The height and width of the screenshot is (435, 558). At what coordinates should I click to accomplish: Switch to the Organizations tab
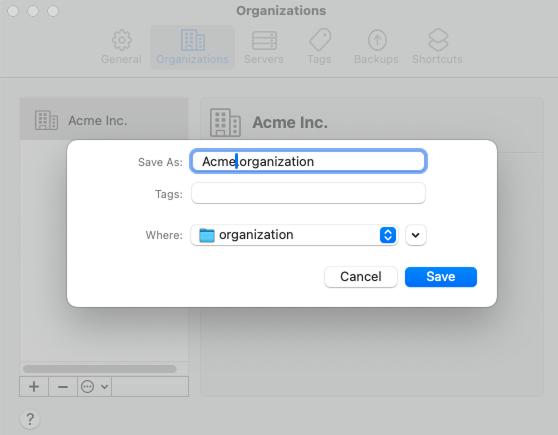(x=192, y=47)
